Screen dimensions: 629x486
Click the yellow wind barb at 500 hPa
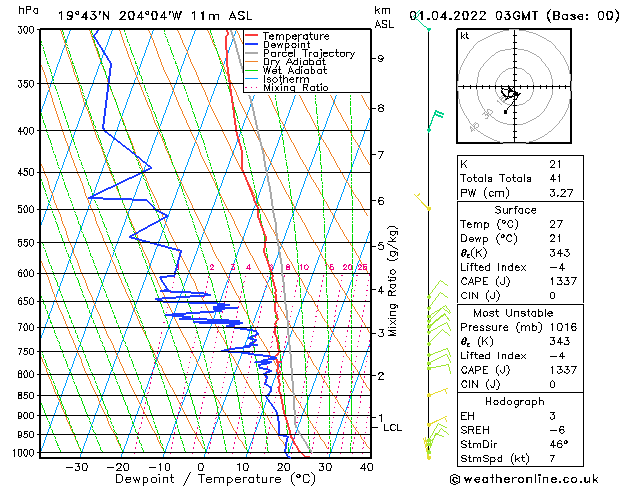pyautogui.click(x=422, y=202)
